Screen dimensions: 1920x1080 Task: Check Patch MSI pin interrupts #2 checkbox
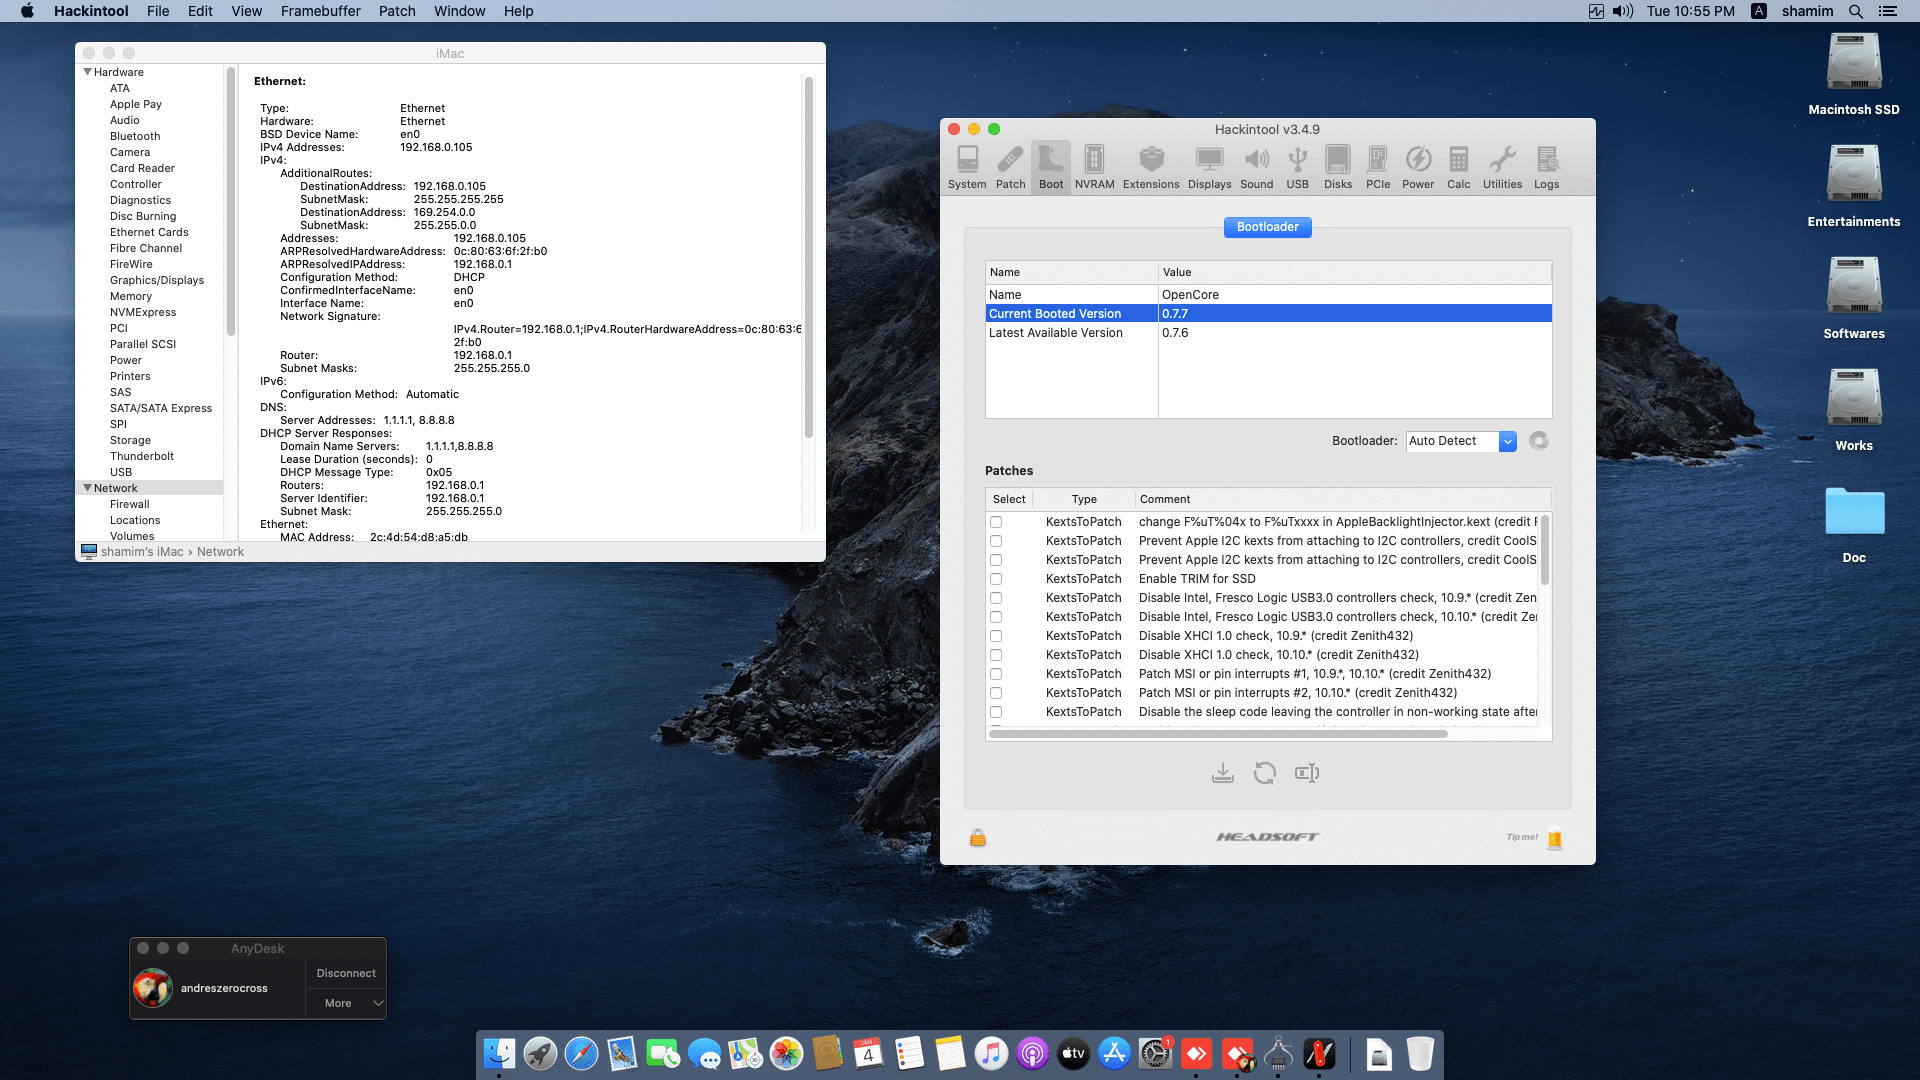(x=996, y=693)
